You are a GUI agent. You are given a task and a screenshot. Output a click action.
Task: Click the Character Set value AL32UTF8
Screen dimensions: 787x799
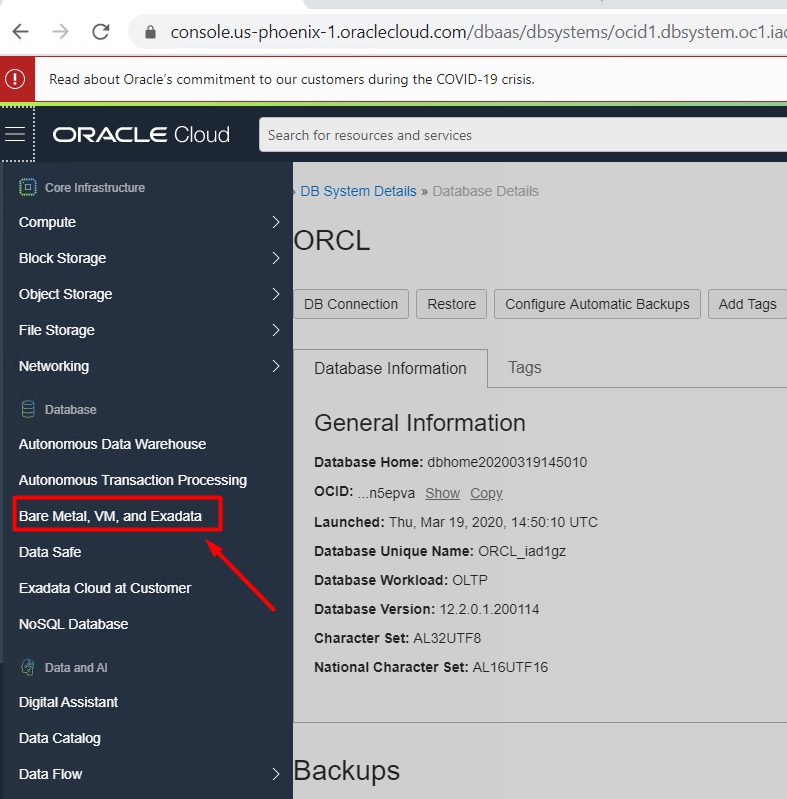click(x=447, y=638)
